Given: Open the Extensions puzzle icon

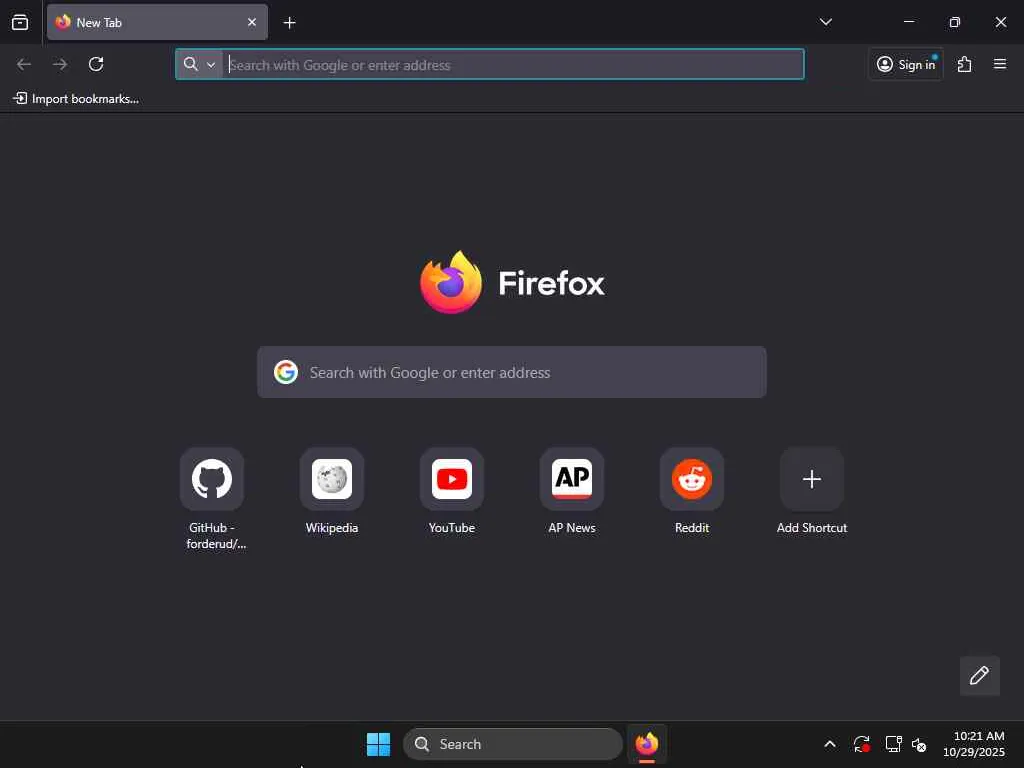Looking at the screenshot, I should 965,64.
